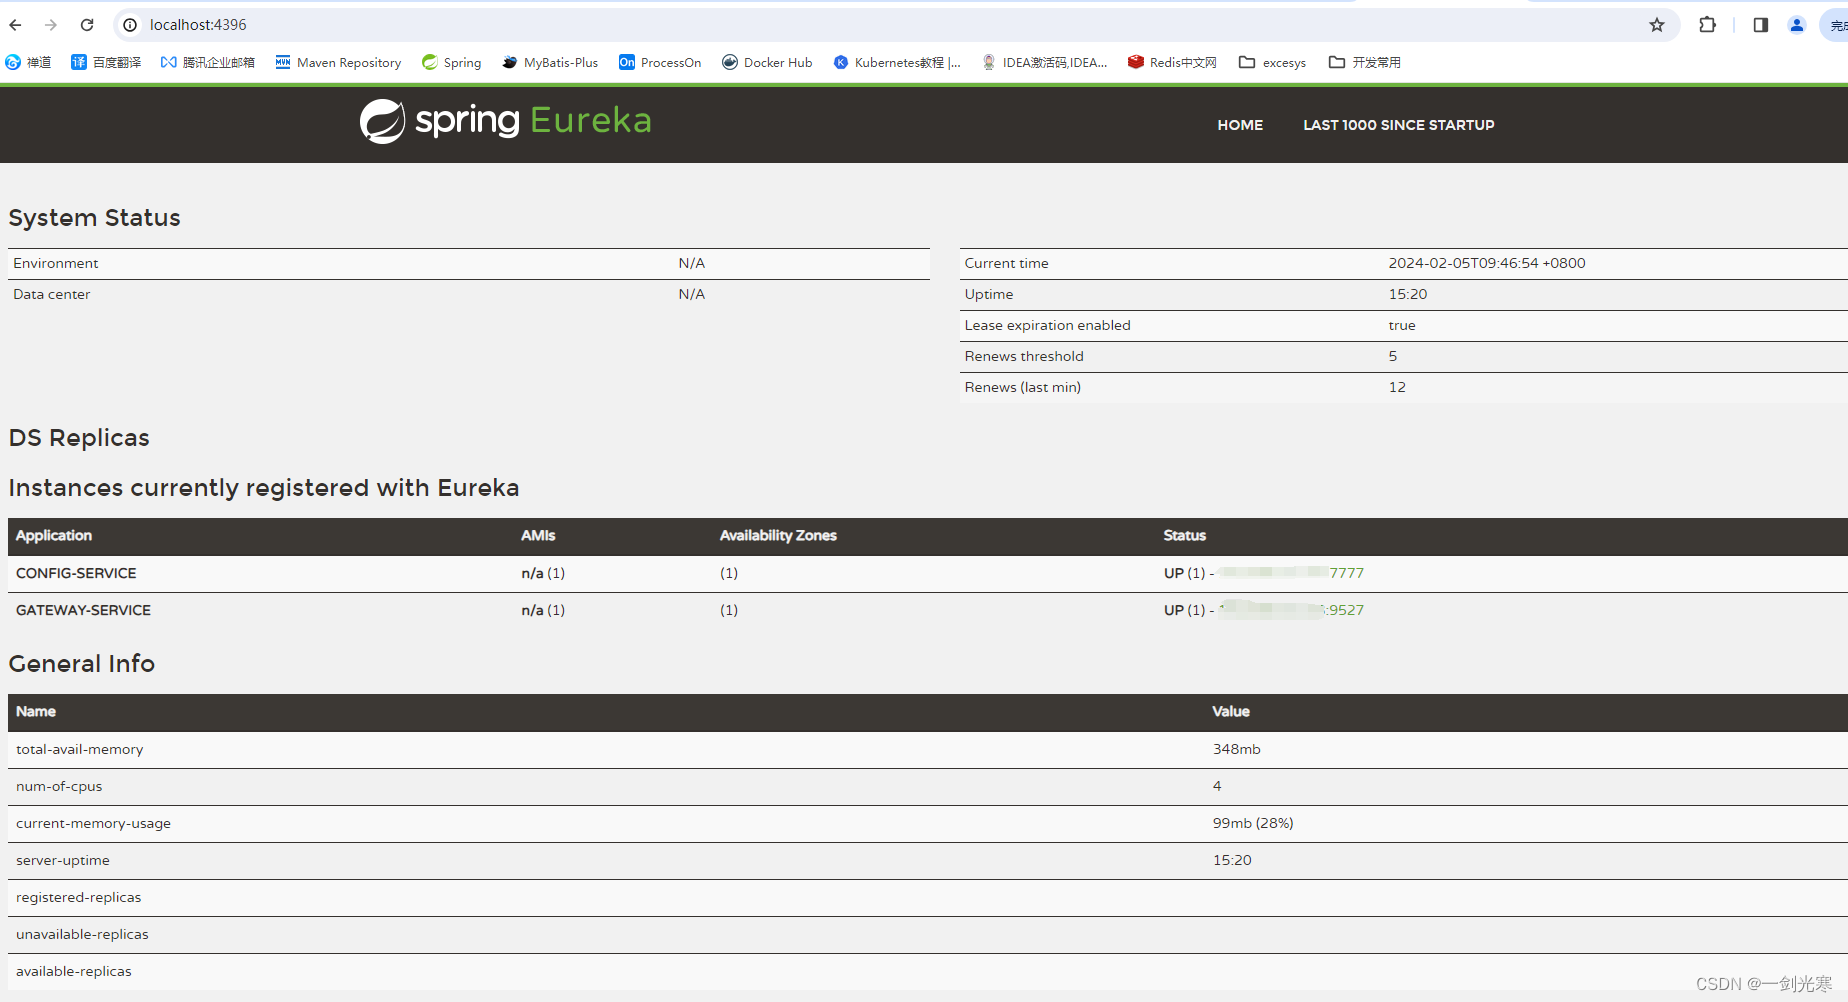Click the num-of-cpus row name
Image resolution: width=1848 pixels, height=1002 pixels.
pos(59,786)
